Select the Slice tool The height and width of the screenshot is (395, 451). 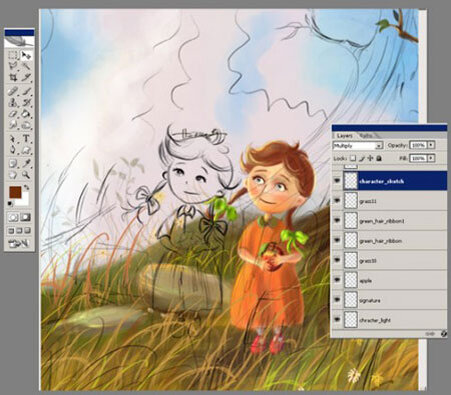pyautogui.click(x=25, y=77)
